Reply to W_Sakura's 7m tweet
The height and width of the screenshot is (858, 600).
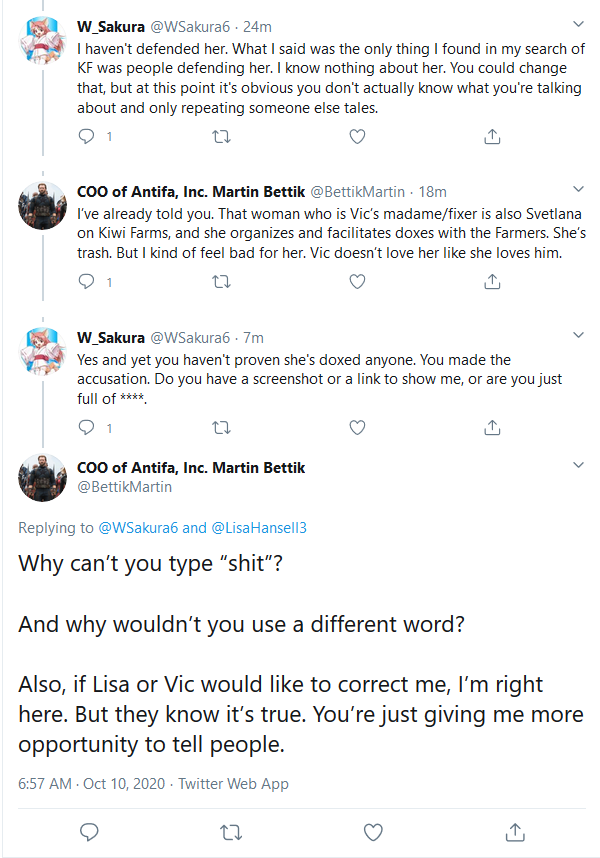pyautogui.click(x=86, y=427)
